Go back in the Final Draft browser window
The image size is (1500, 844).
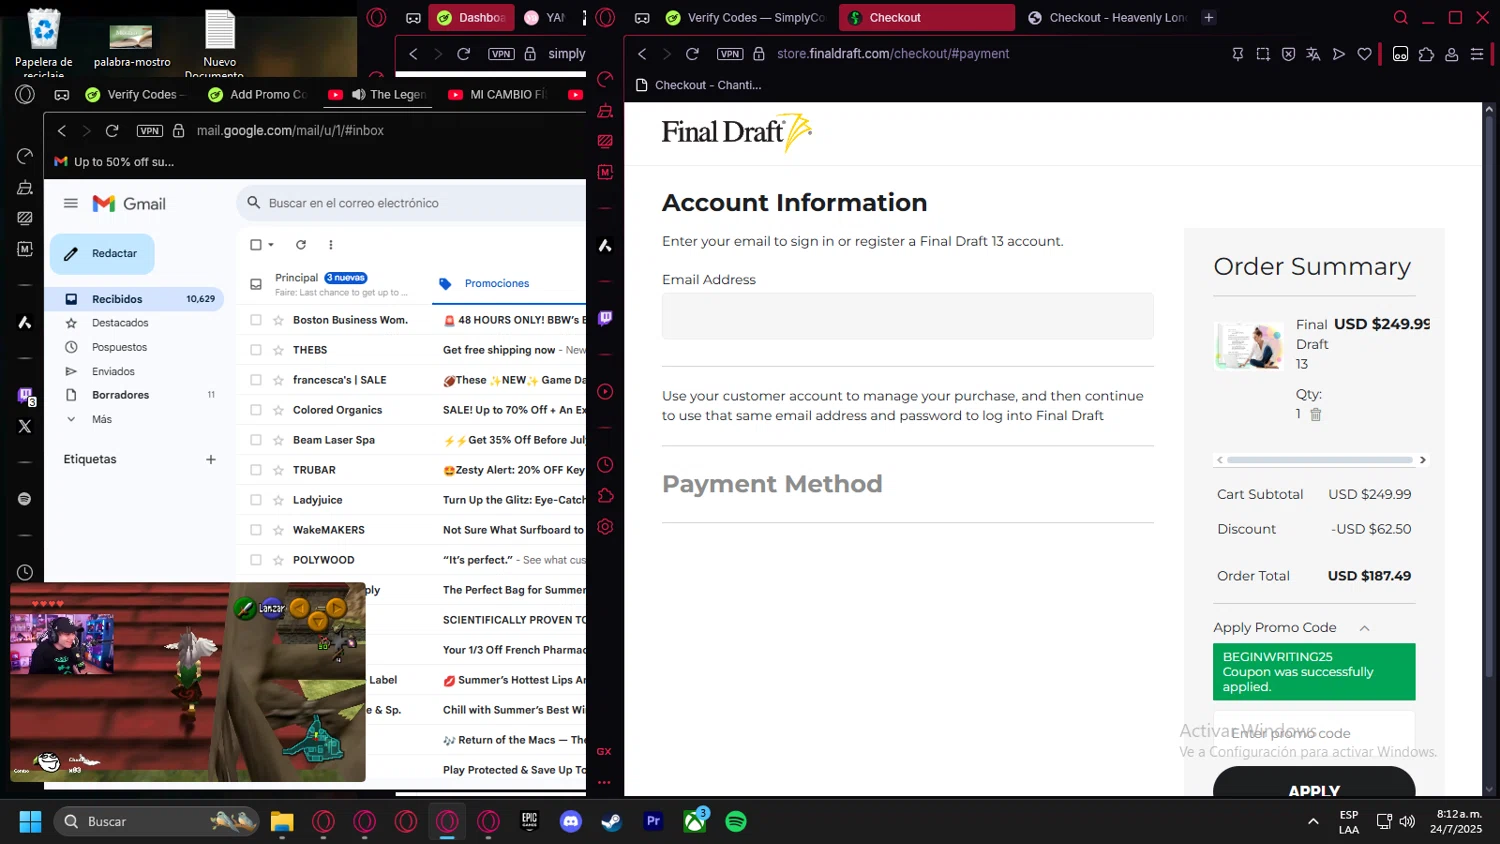point(642,54)
